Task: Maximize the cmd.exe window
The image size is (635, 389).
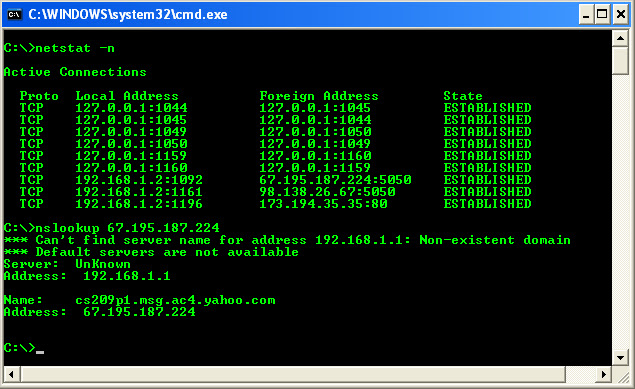Action: [602, 15]
